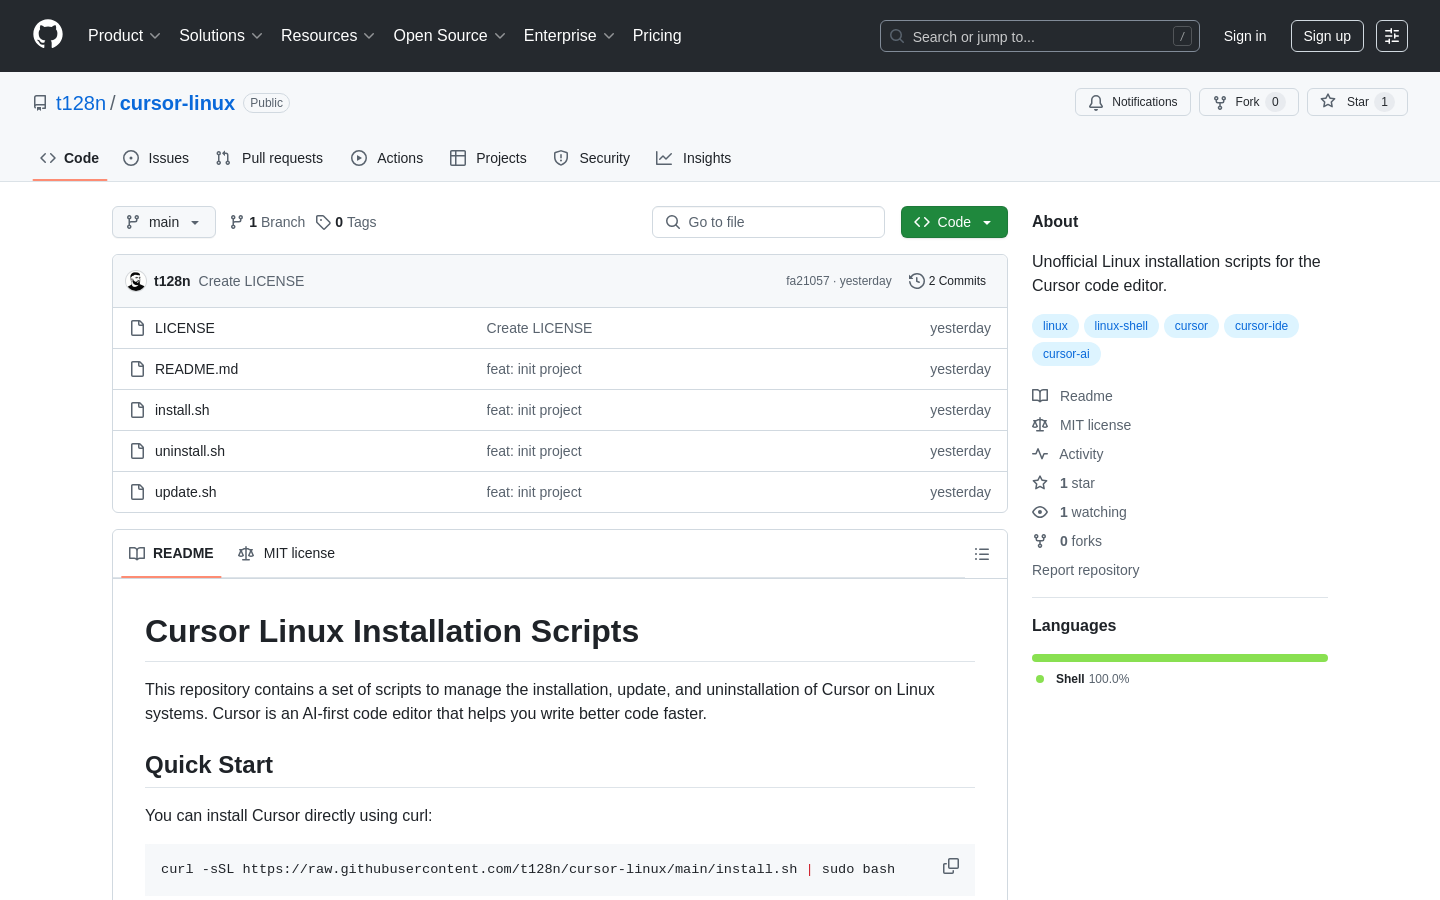The width and height of the screenshot is (1440, 900).
Task: Click the install.sh file icon
Action: [138, 410]
